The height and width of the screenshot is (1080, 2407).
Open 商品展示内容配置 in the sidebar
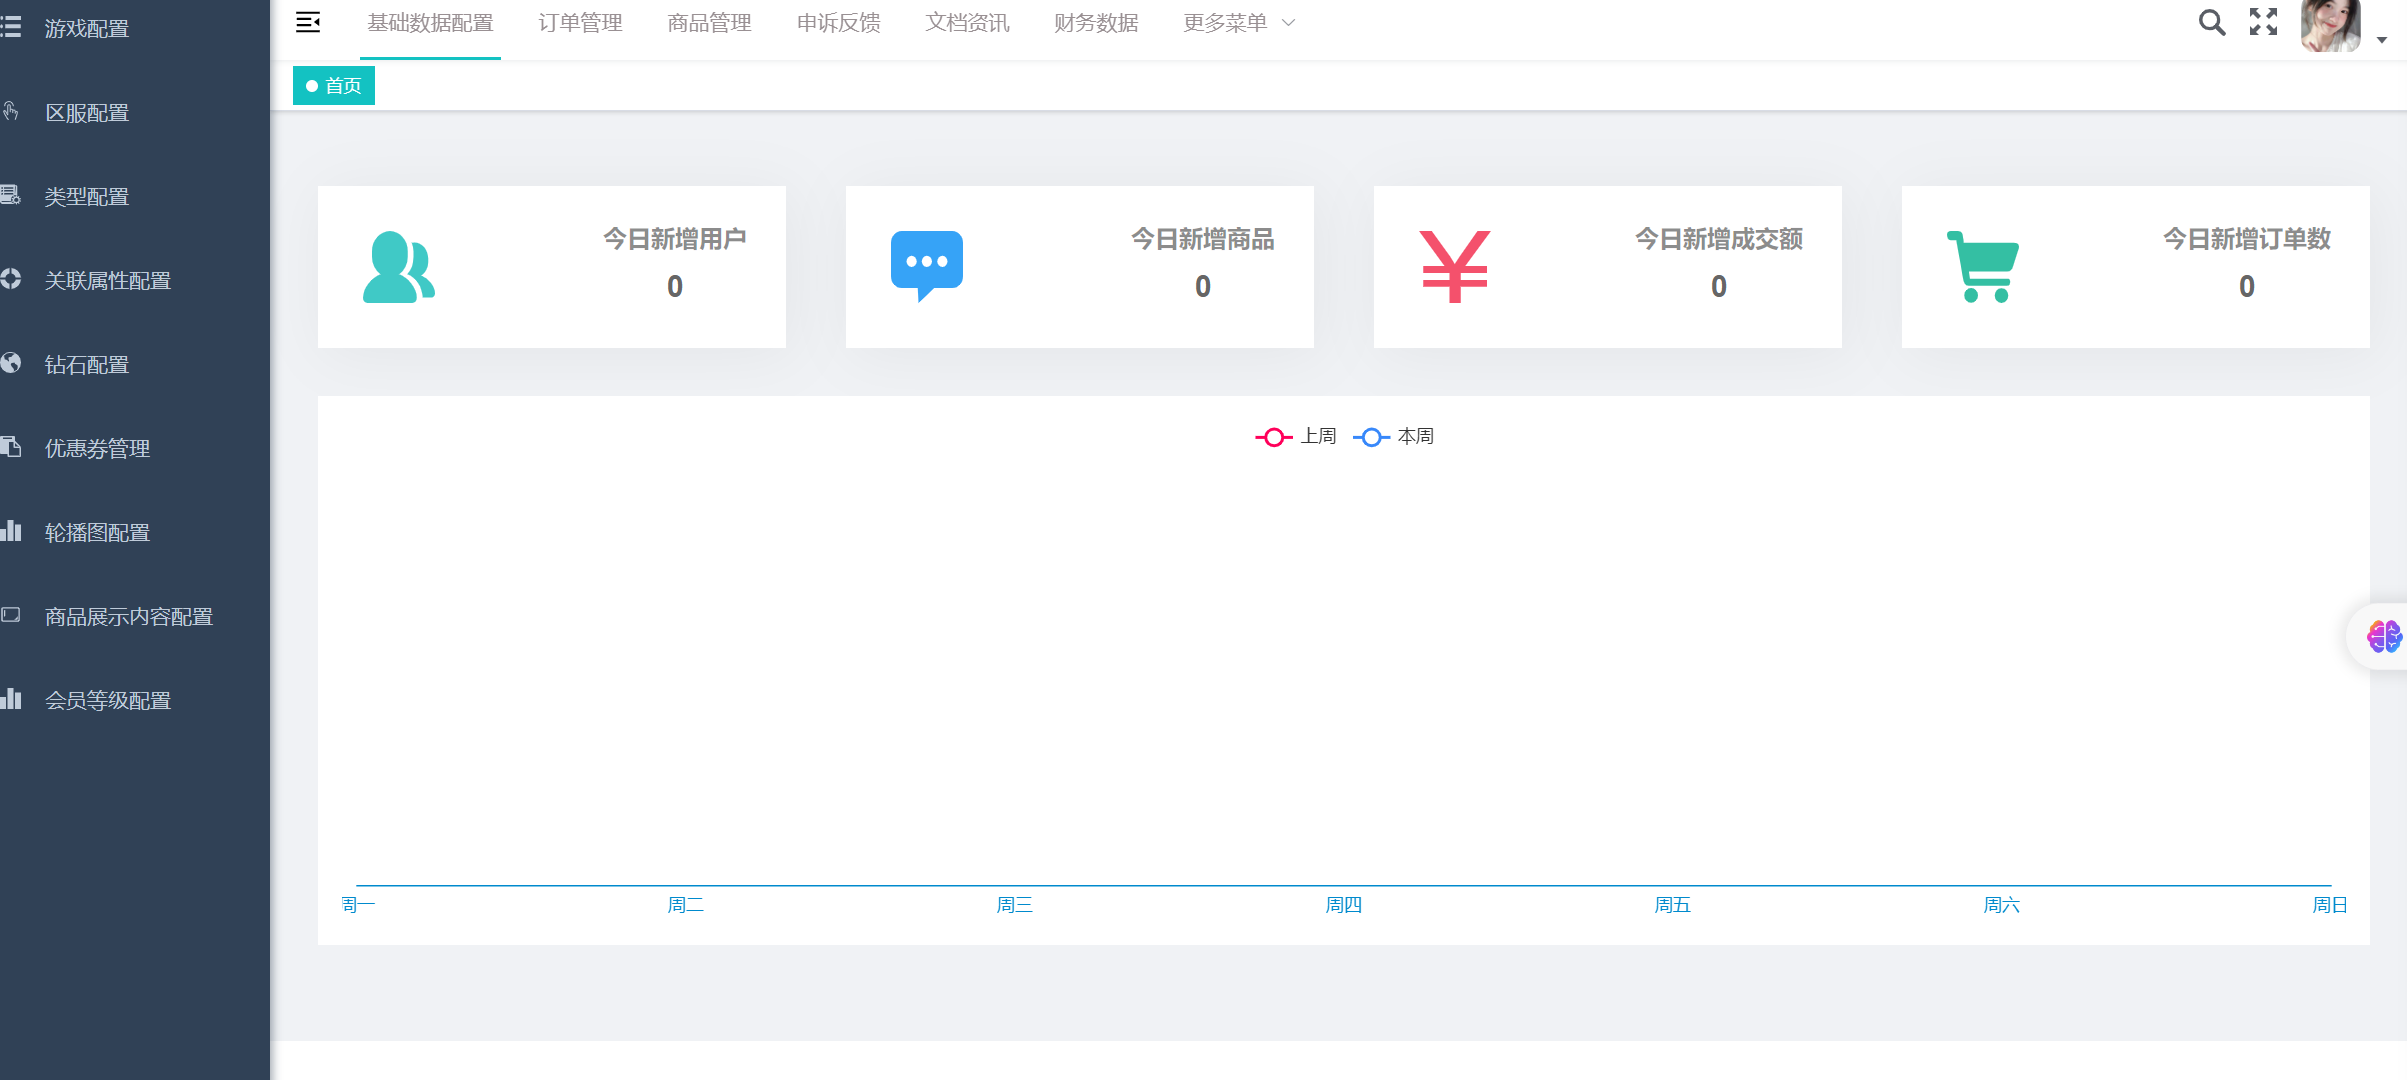(135, 617)
